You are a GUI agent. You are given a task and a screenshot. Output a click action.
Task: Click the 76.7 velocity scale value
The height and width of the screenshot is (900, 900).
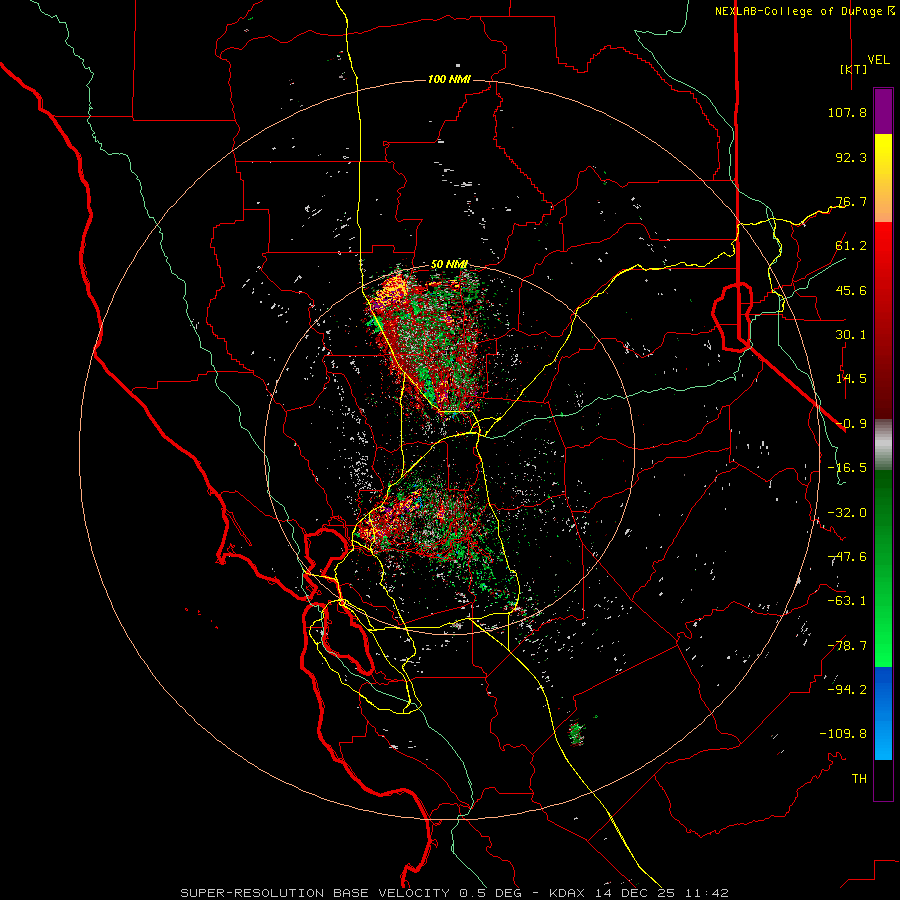851,201
